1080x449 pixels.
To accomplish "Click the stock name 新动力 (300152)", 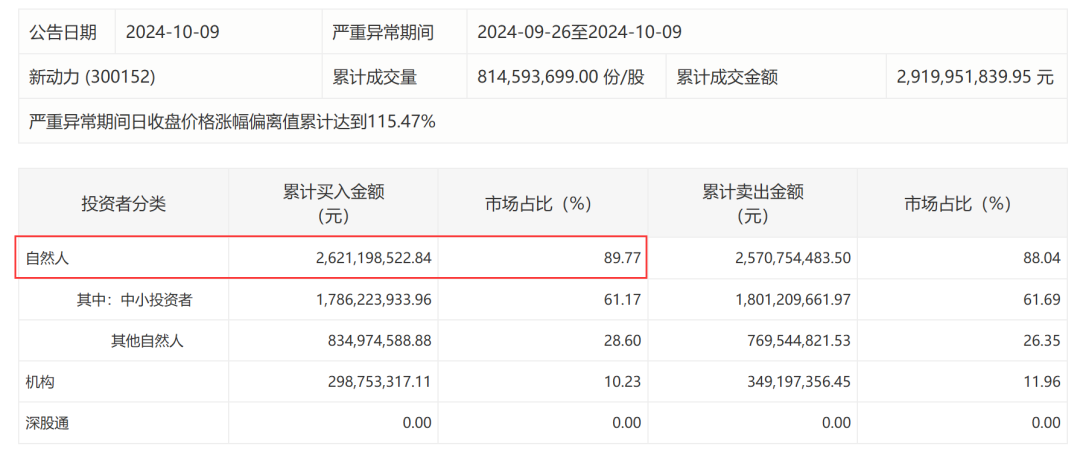I will pyautogui.click(x=92, y=77).
